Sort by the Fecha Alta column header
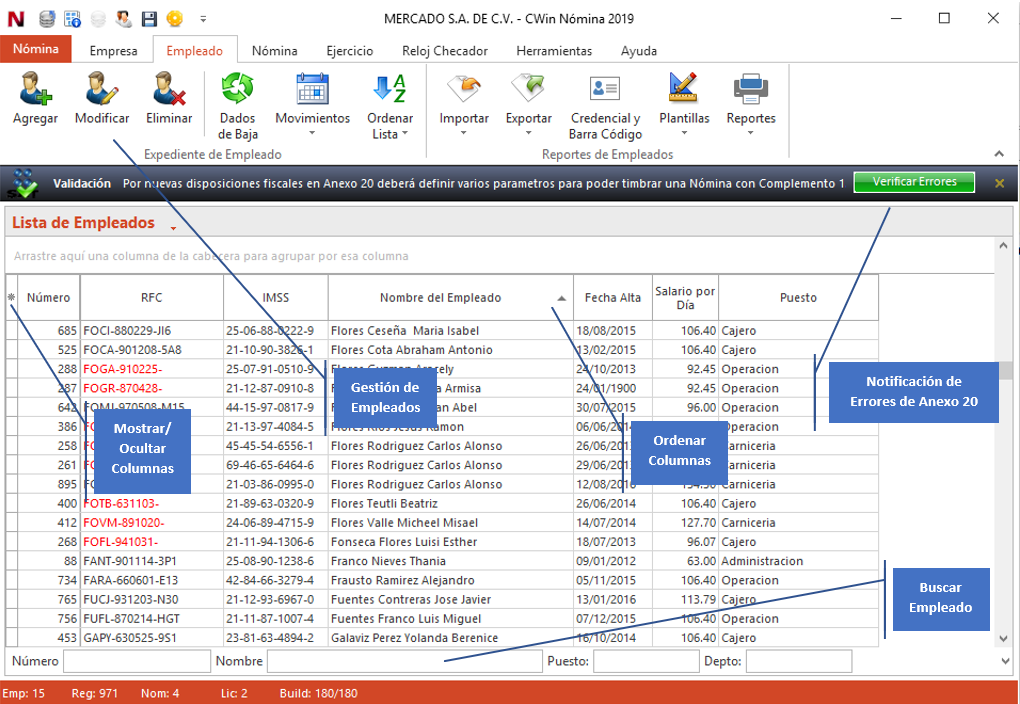 (x=613, y=297)
